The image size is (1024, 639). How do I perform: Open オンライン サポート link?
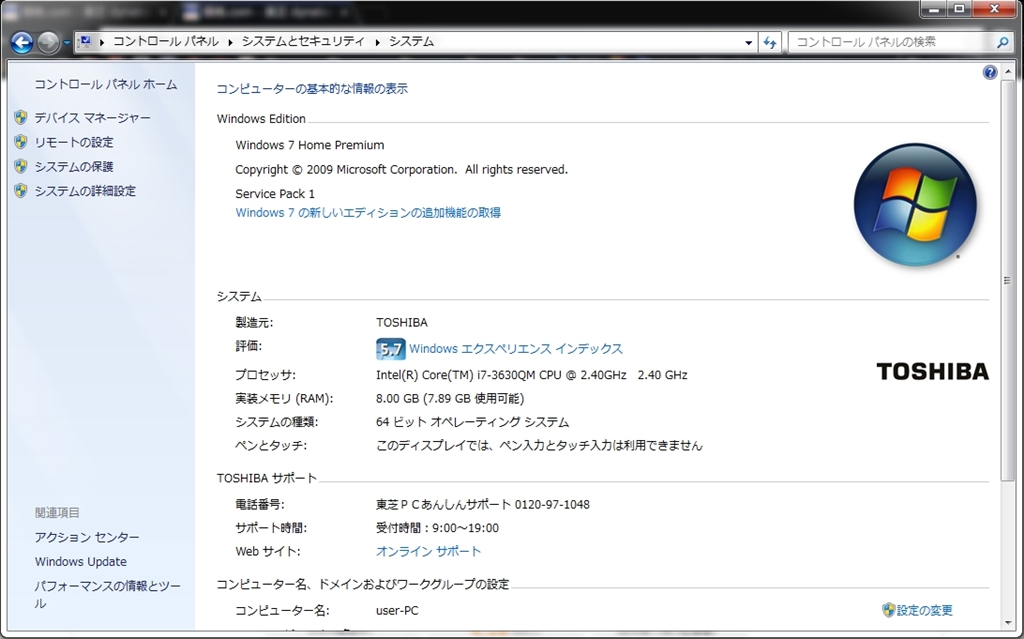[428, 551]
